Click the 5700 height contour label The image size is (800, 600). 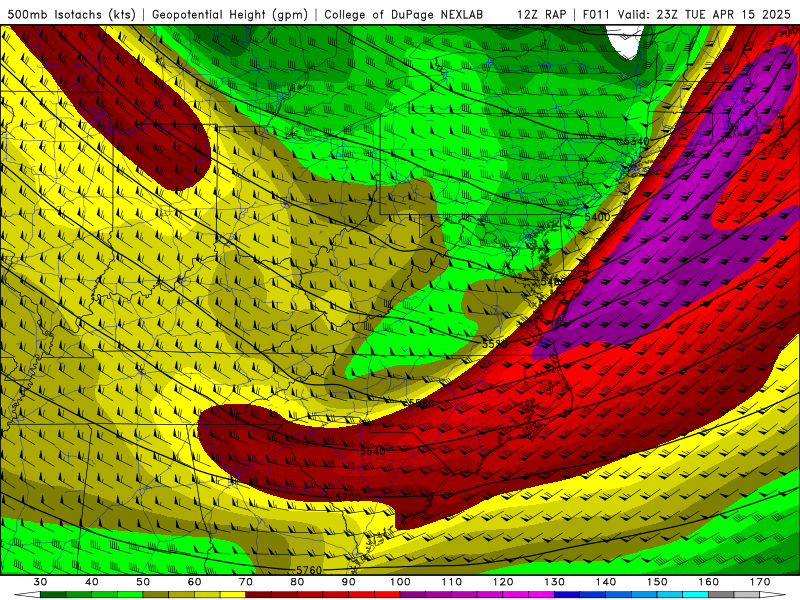click(x=348, y=497)
